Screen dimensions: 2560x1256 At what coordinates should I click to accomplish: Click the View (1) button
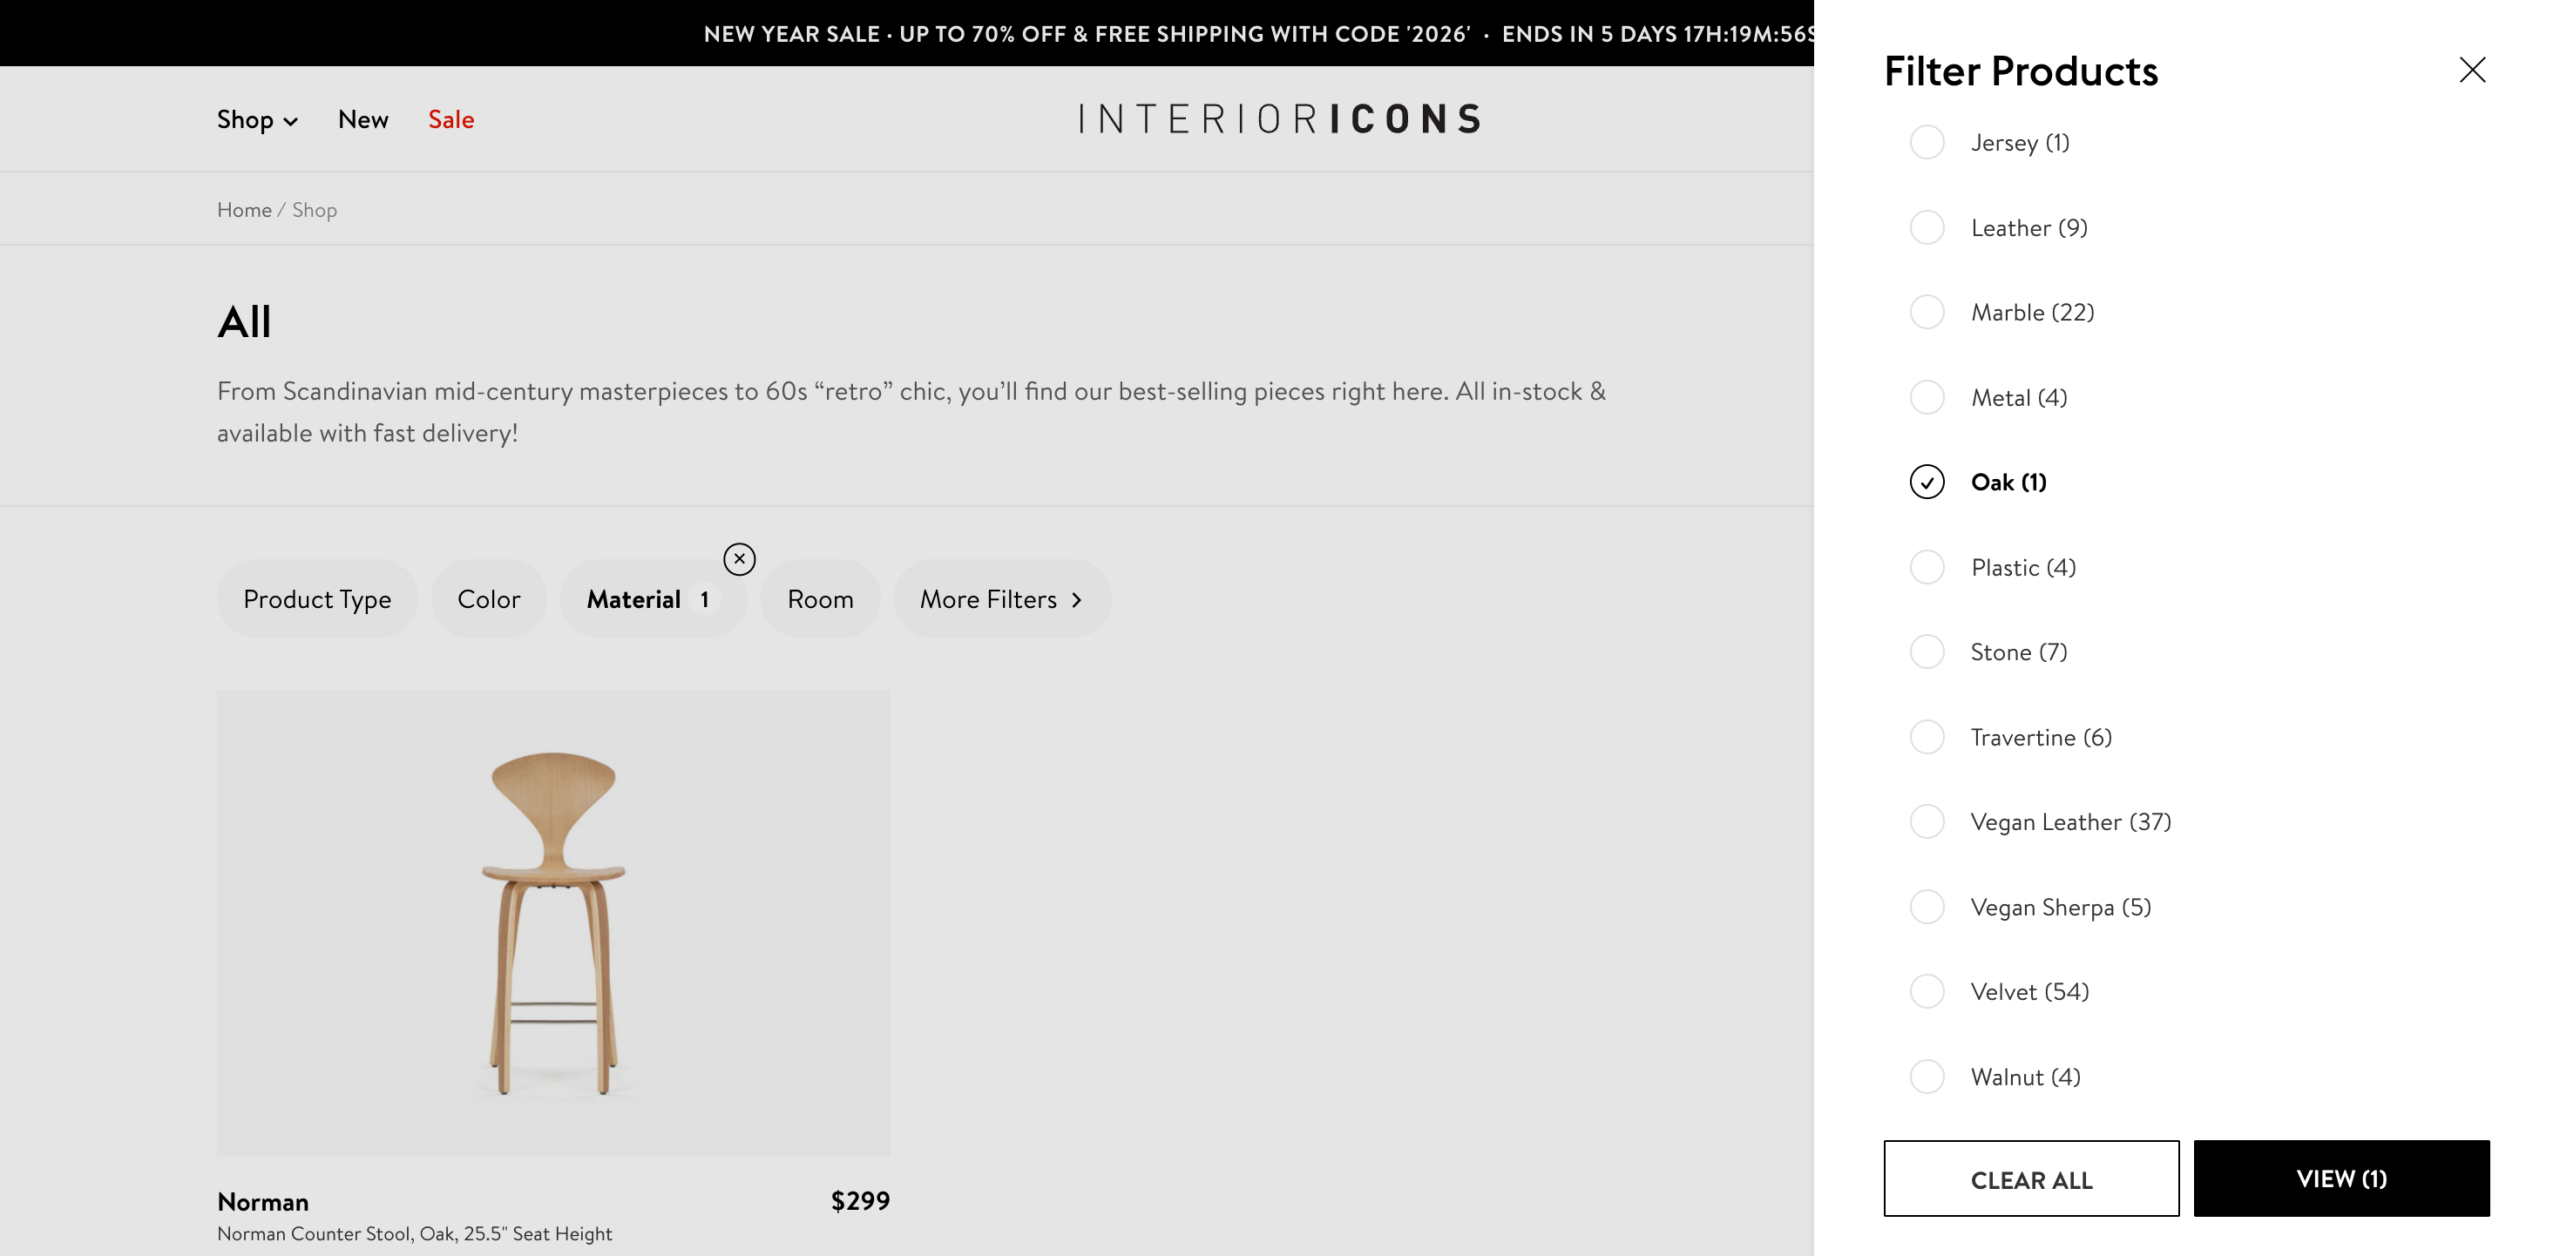2341,1179
